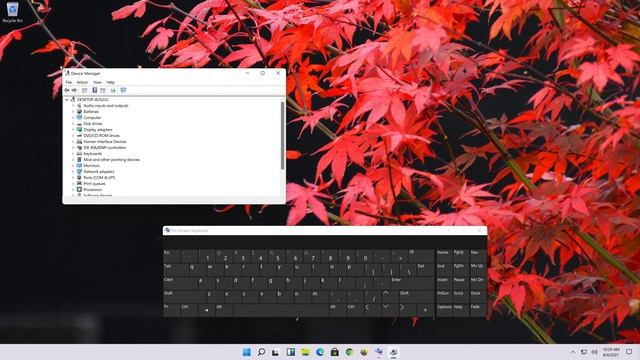
Task: Expand the Disk drives category chevron
Action: click(73, 124)
